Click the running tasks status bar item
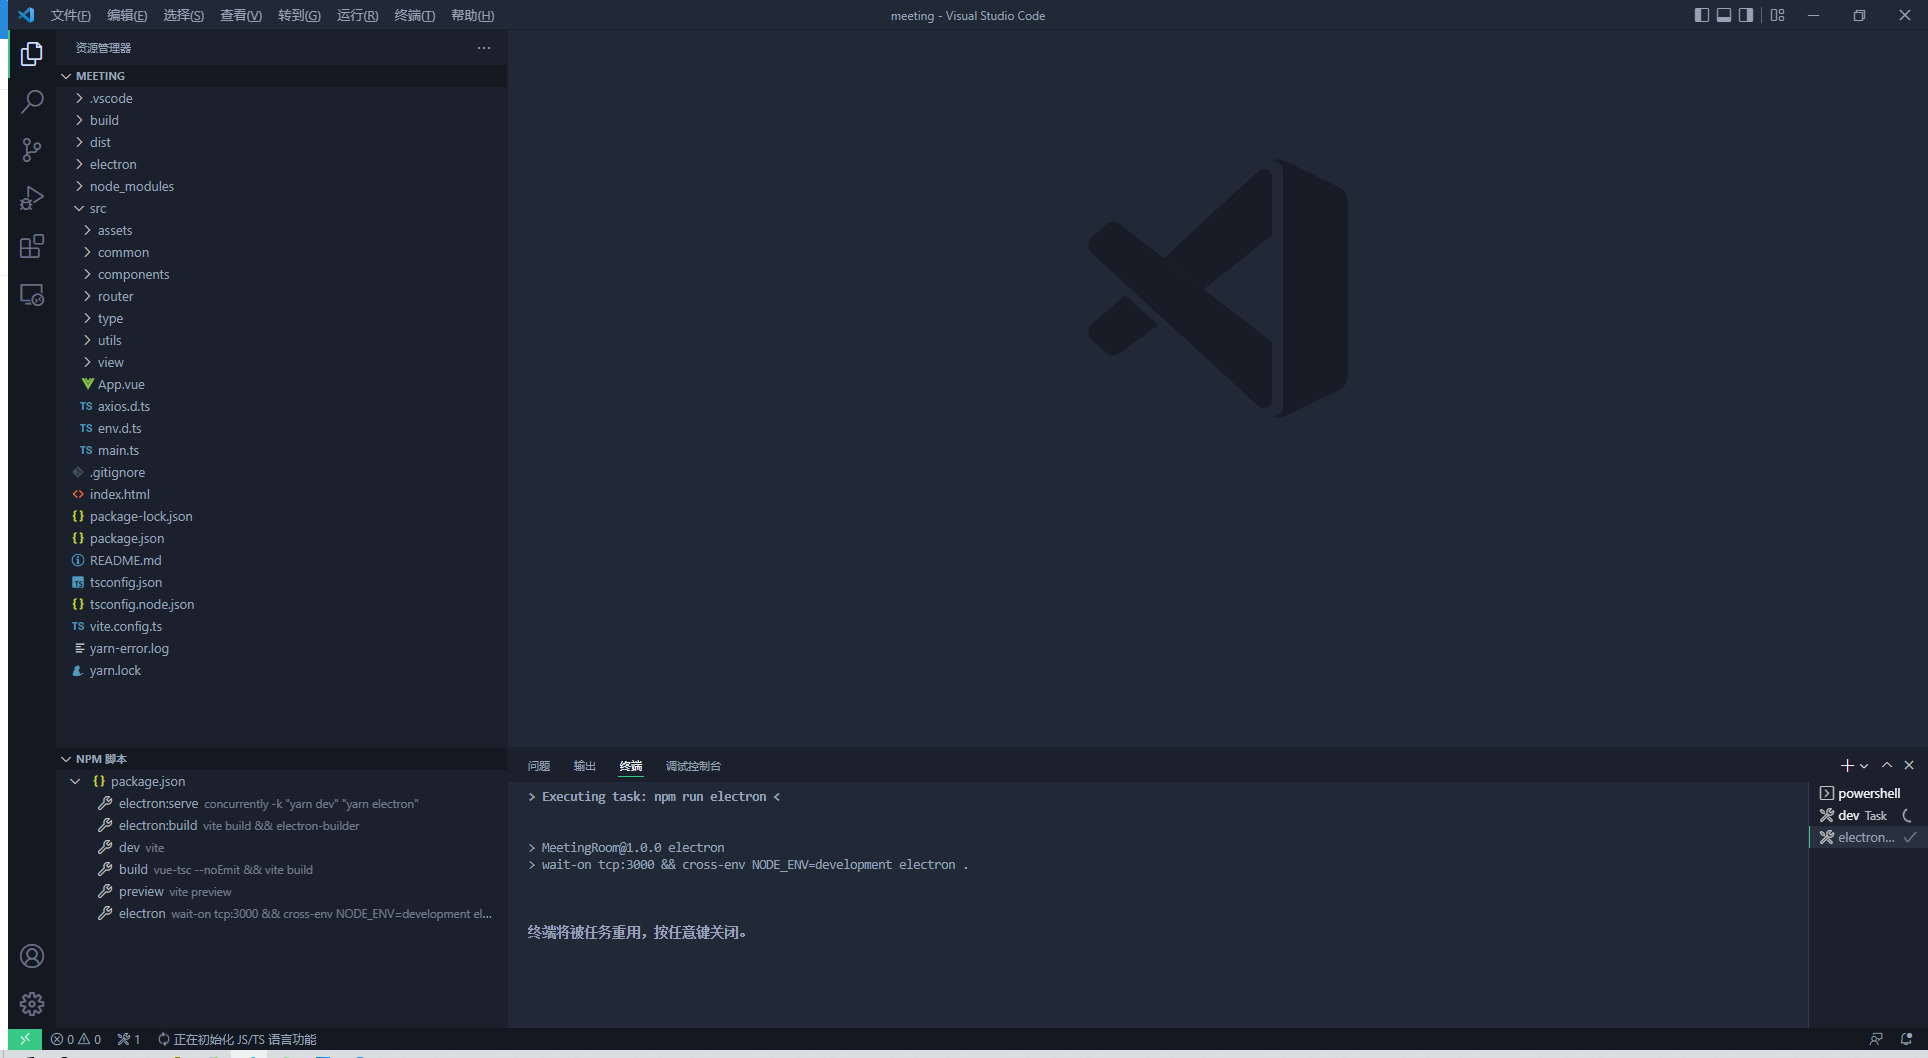 tap(129, 1039)
